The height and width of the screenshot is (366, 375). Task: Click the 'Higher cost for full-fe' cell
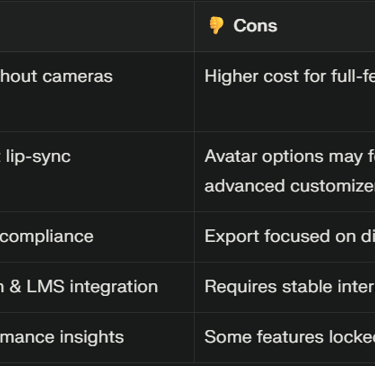tap(285, 91)
